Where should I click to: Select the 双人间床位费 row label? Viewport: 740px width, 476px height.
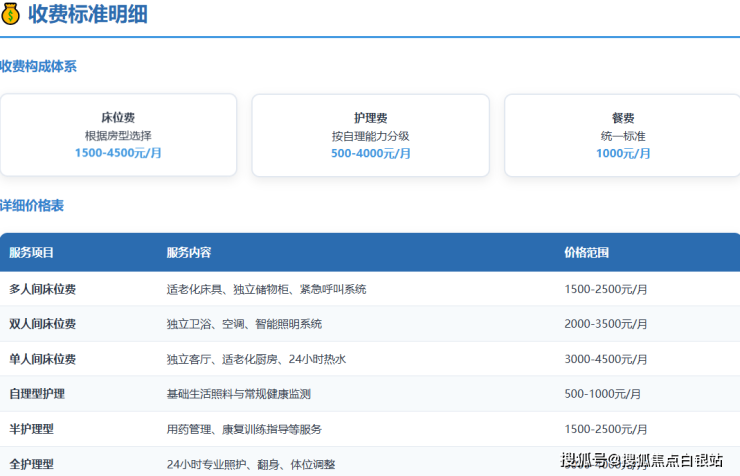click(x=43, y=324)
